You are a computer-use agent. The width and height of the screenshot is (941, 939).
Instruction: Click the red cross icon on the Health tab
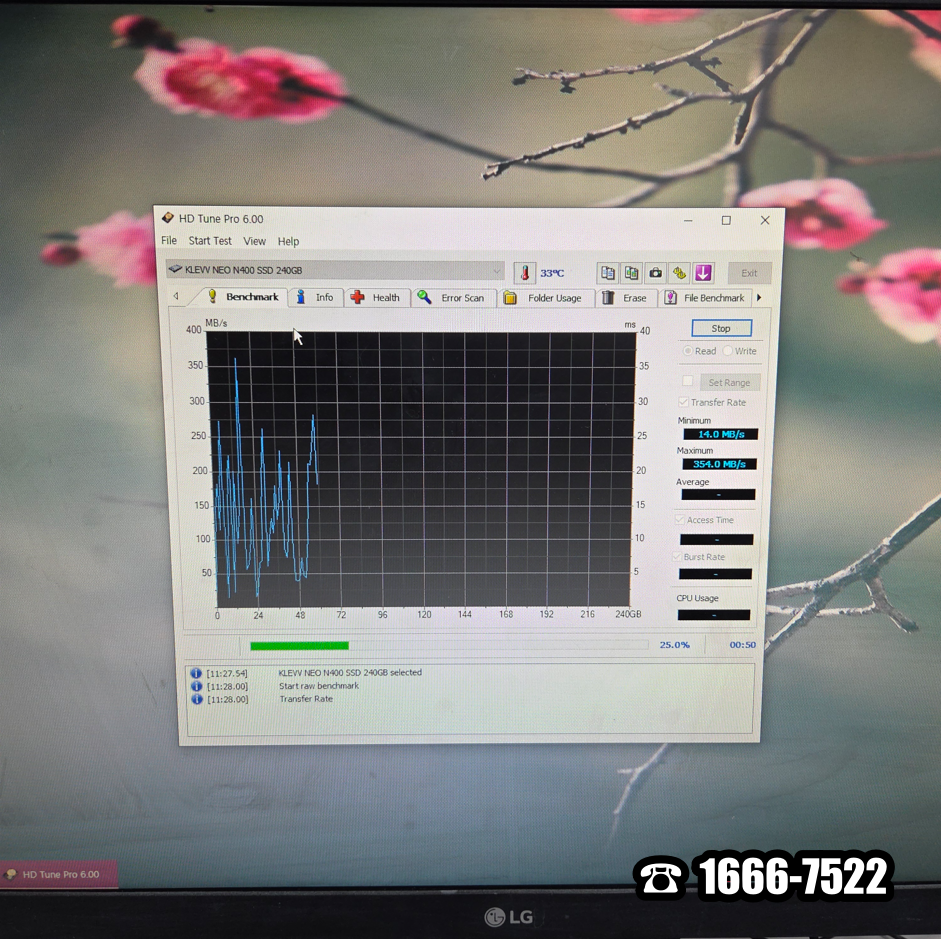[x=358, y=297]
